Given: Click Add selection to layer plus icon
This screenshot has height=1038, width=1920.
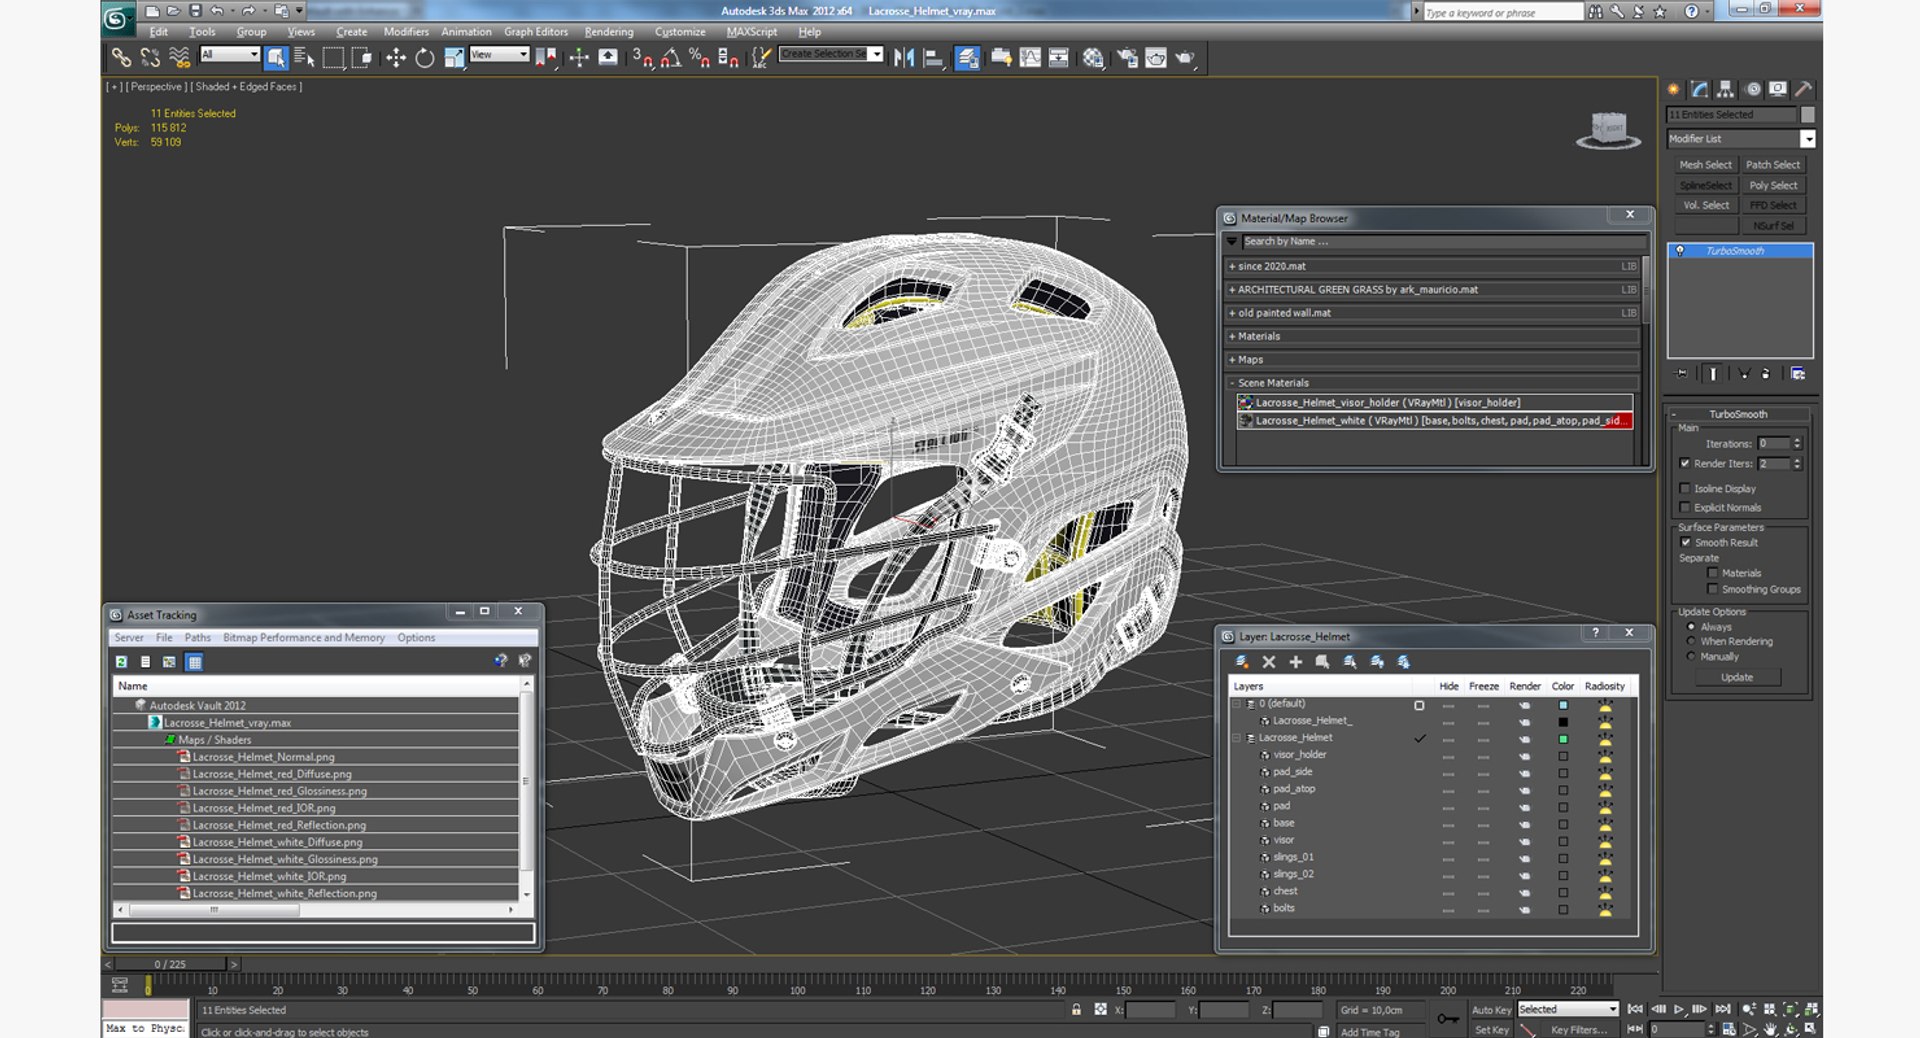Looking at the screenshot, I should pyautogui.click(x=1295, y=662).
